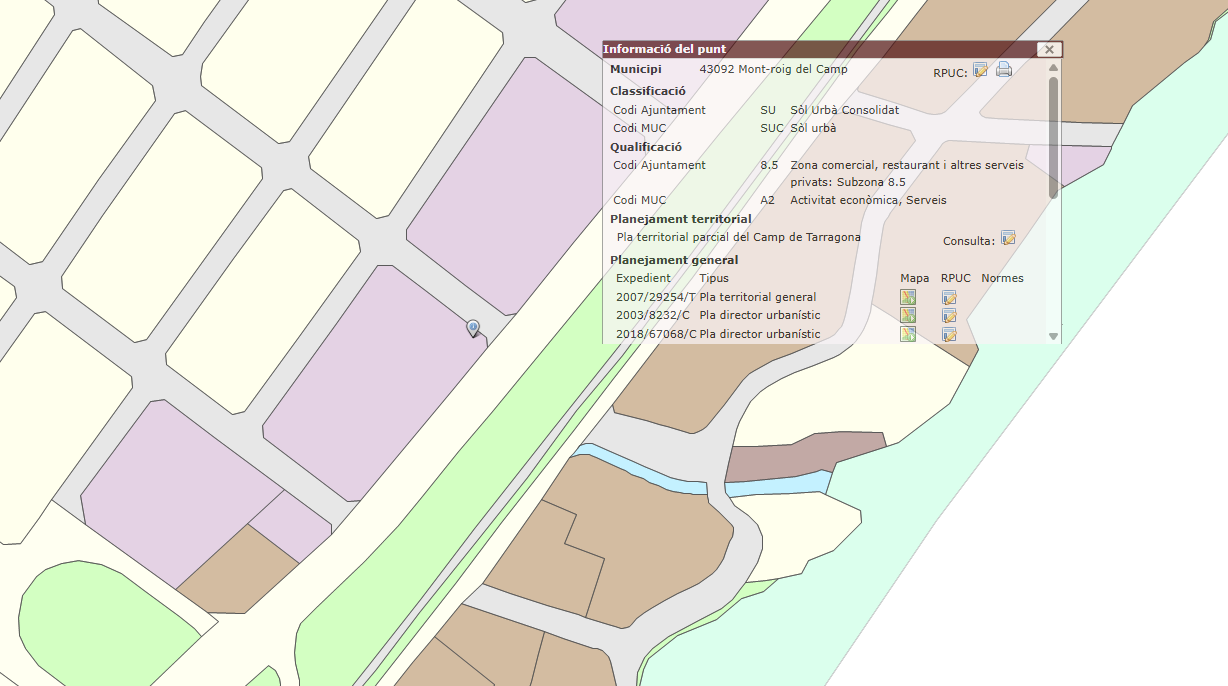Image resolution: width=1228 pixels, height=686 pixels.
Task: Open the Consulta icon for Pla territorial parcial
Action: pos(1008,238)
